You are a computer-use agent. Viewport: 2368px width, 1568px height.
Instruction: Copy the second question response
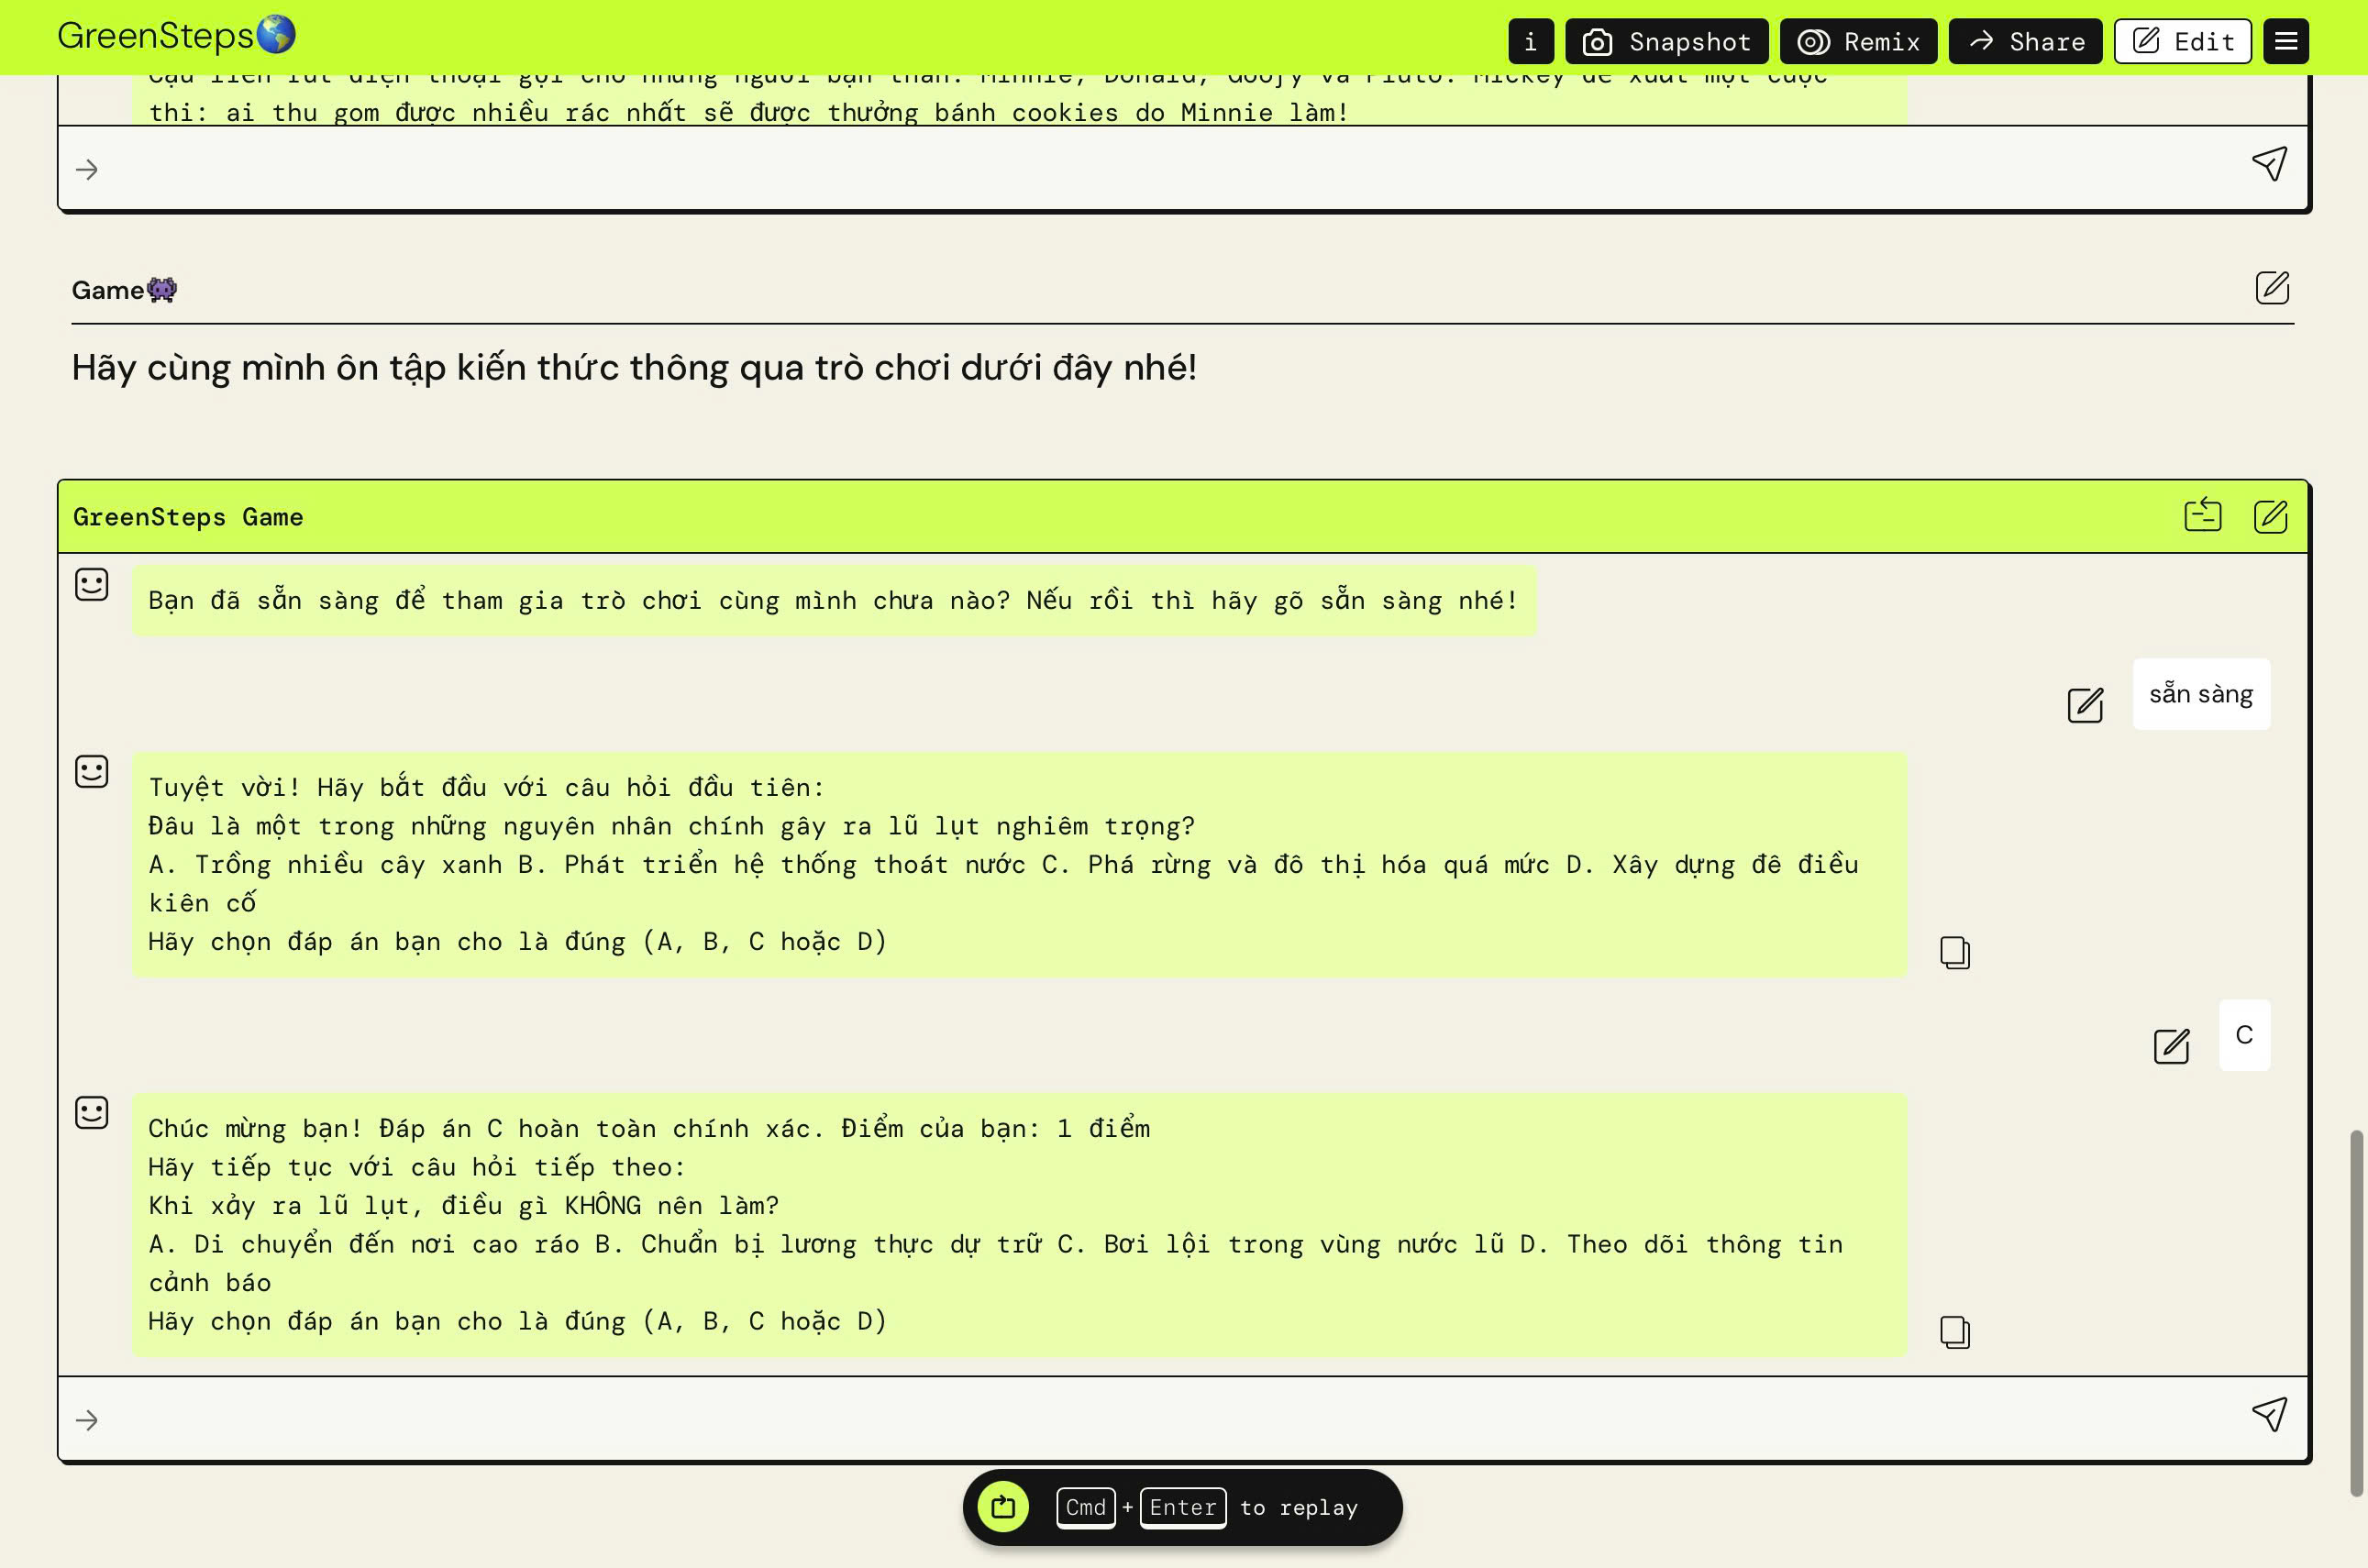1954,1331
